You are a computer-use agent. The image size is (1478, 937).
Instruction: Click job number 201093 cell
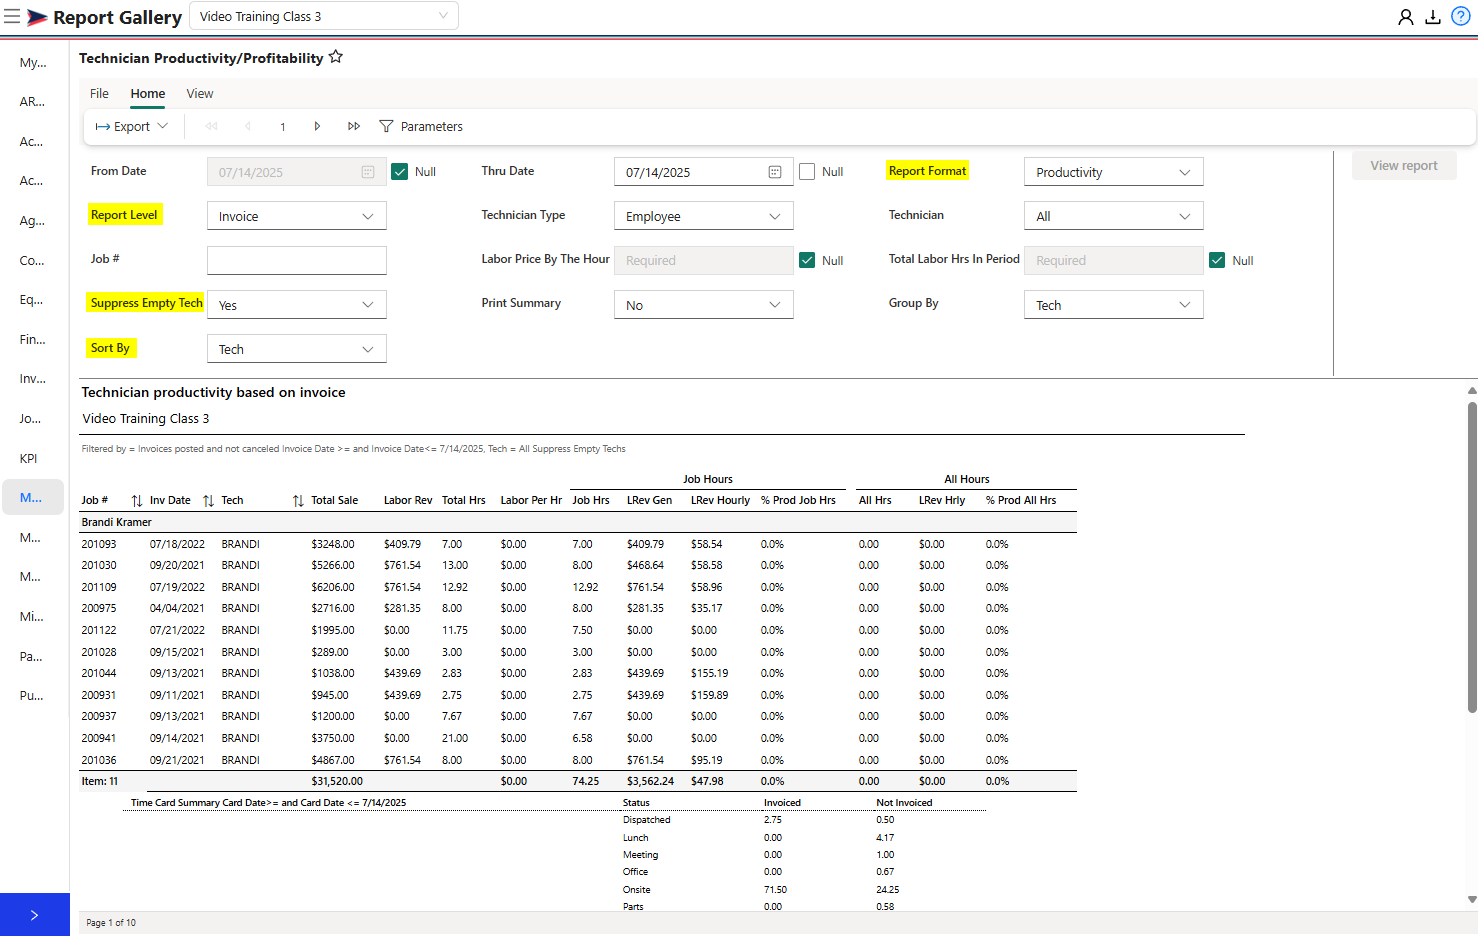[x=99, y=544]
